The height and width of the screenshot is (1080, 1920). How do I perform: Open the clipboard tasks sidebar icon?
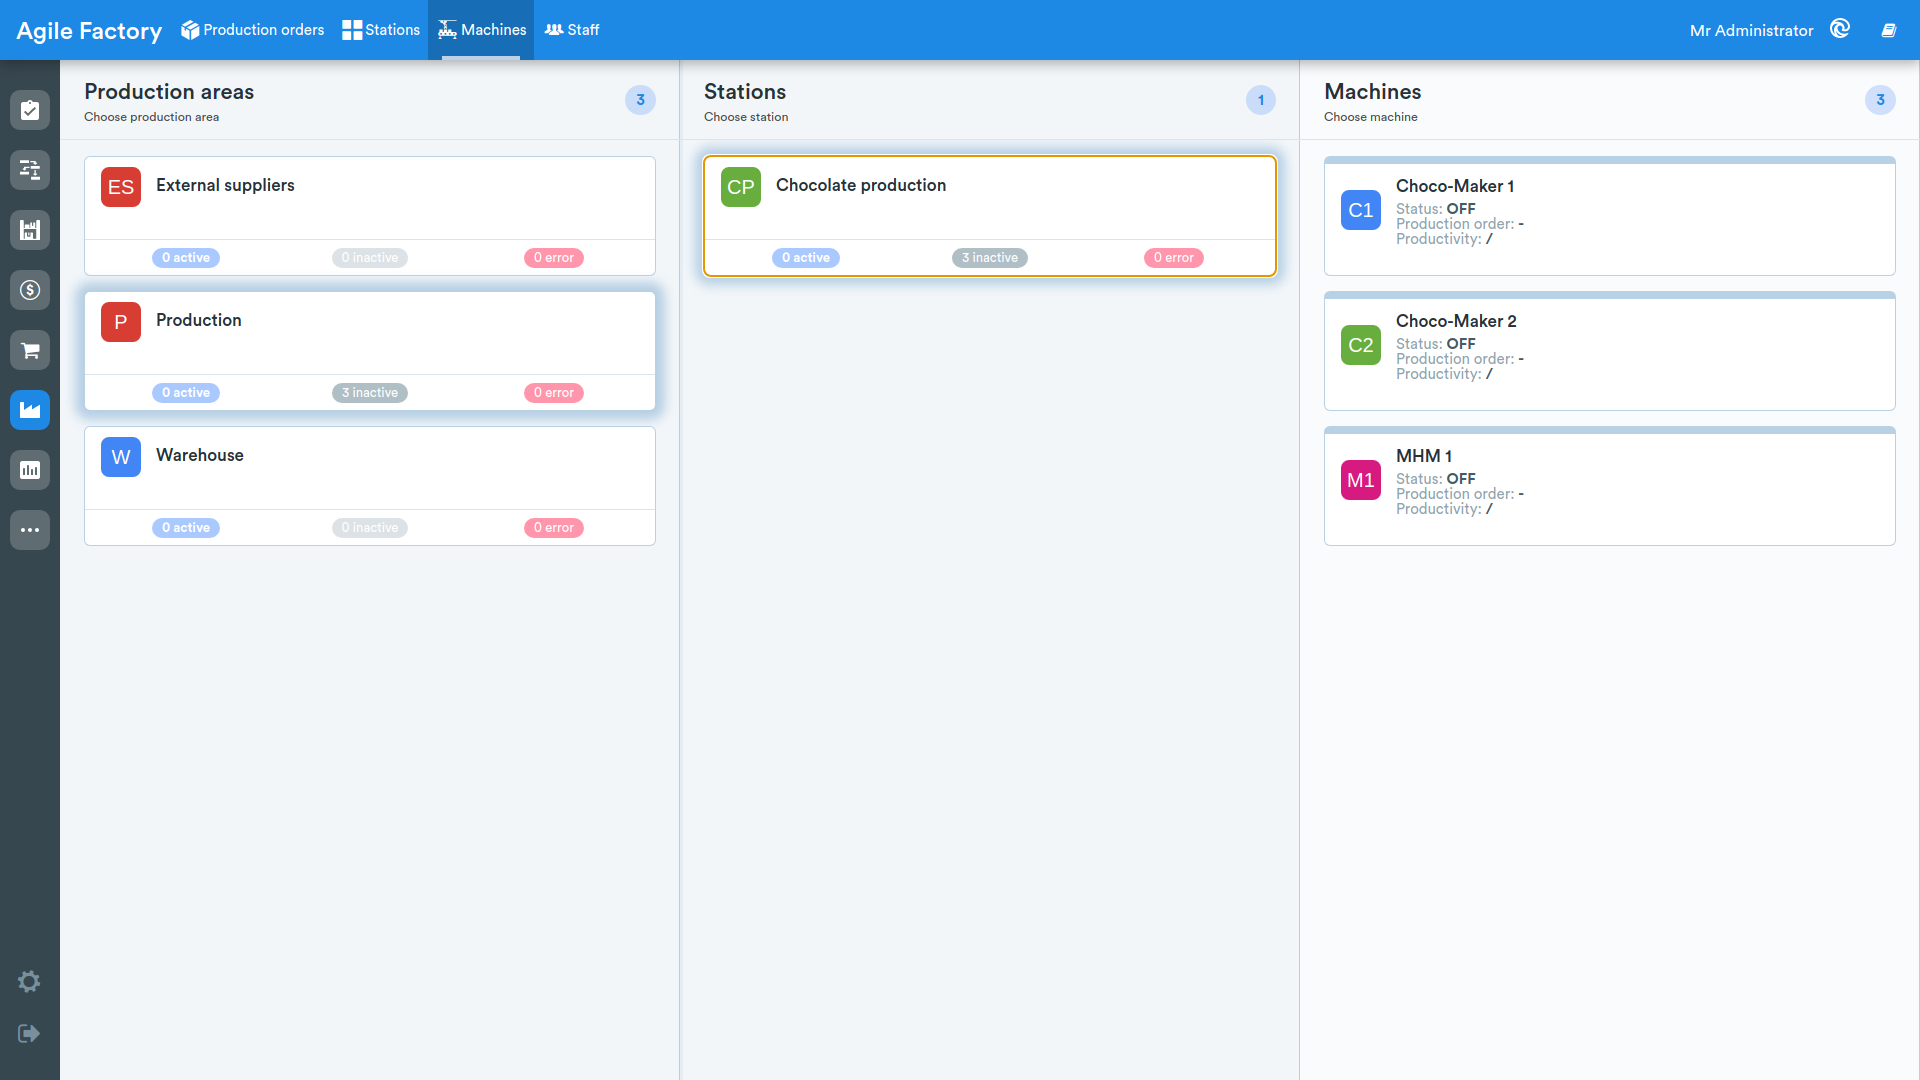click(30, 110)
